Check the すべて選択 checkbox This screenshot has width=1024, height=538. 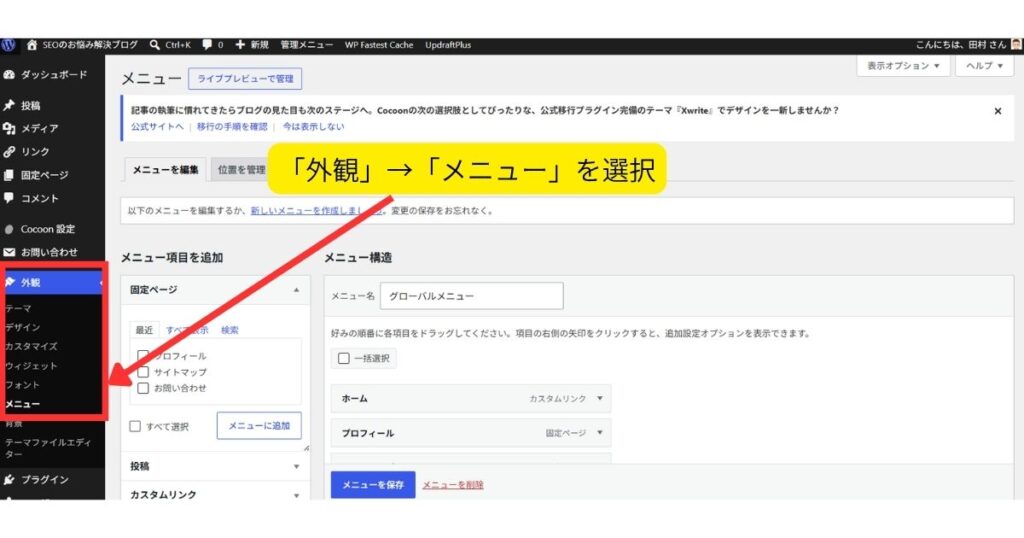tap(135, 426)
